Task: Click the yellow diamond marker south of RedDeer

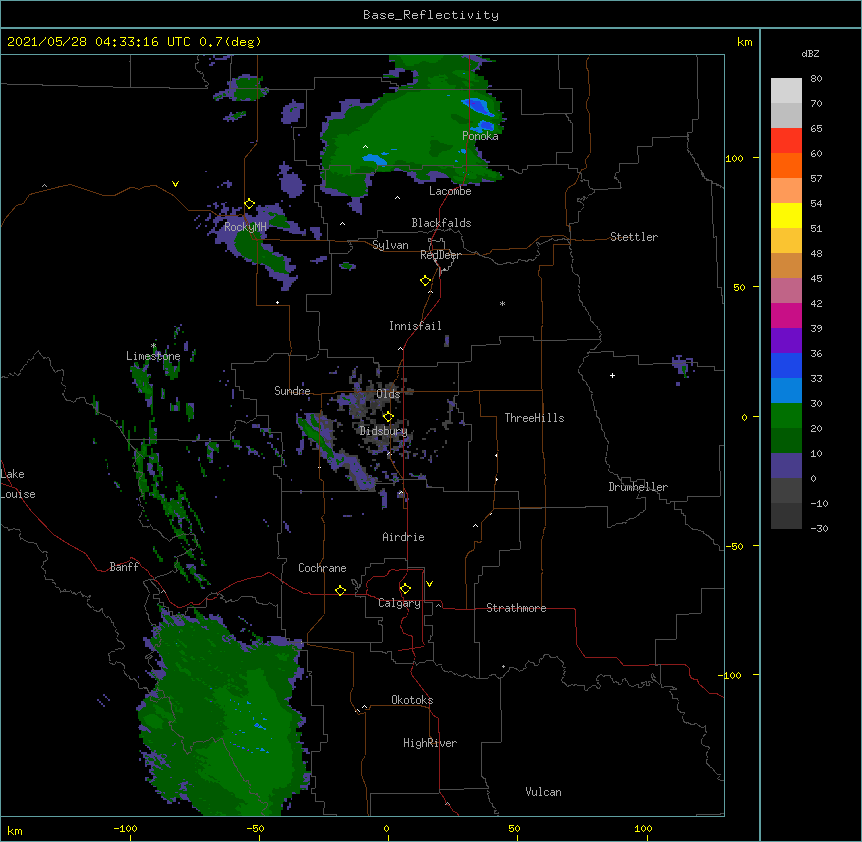Action: pos(426,281)
